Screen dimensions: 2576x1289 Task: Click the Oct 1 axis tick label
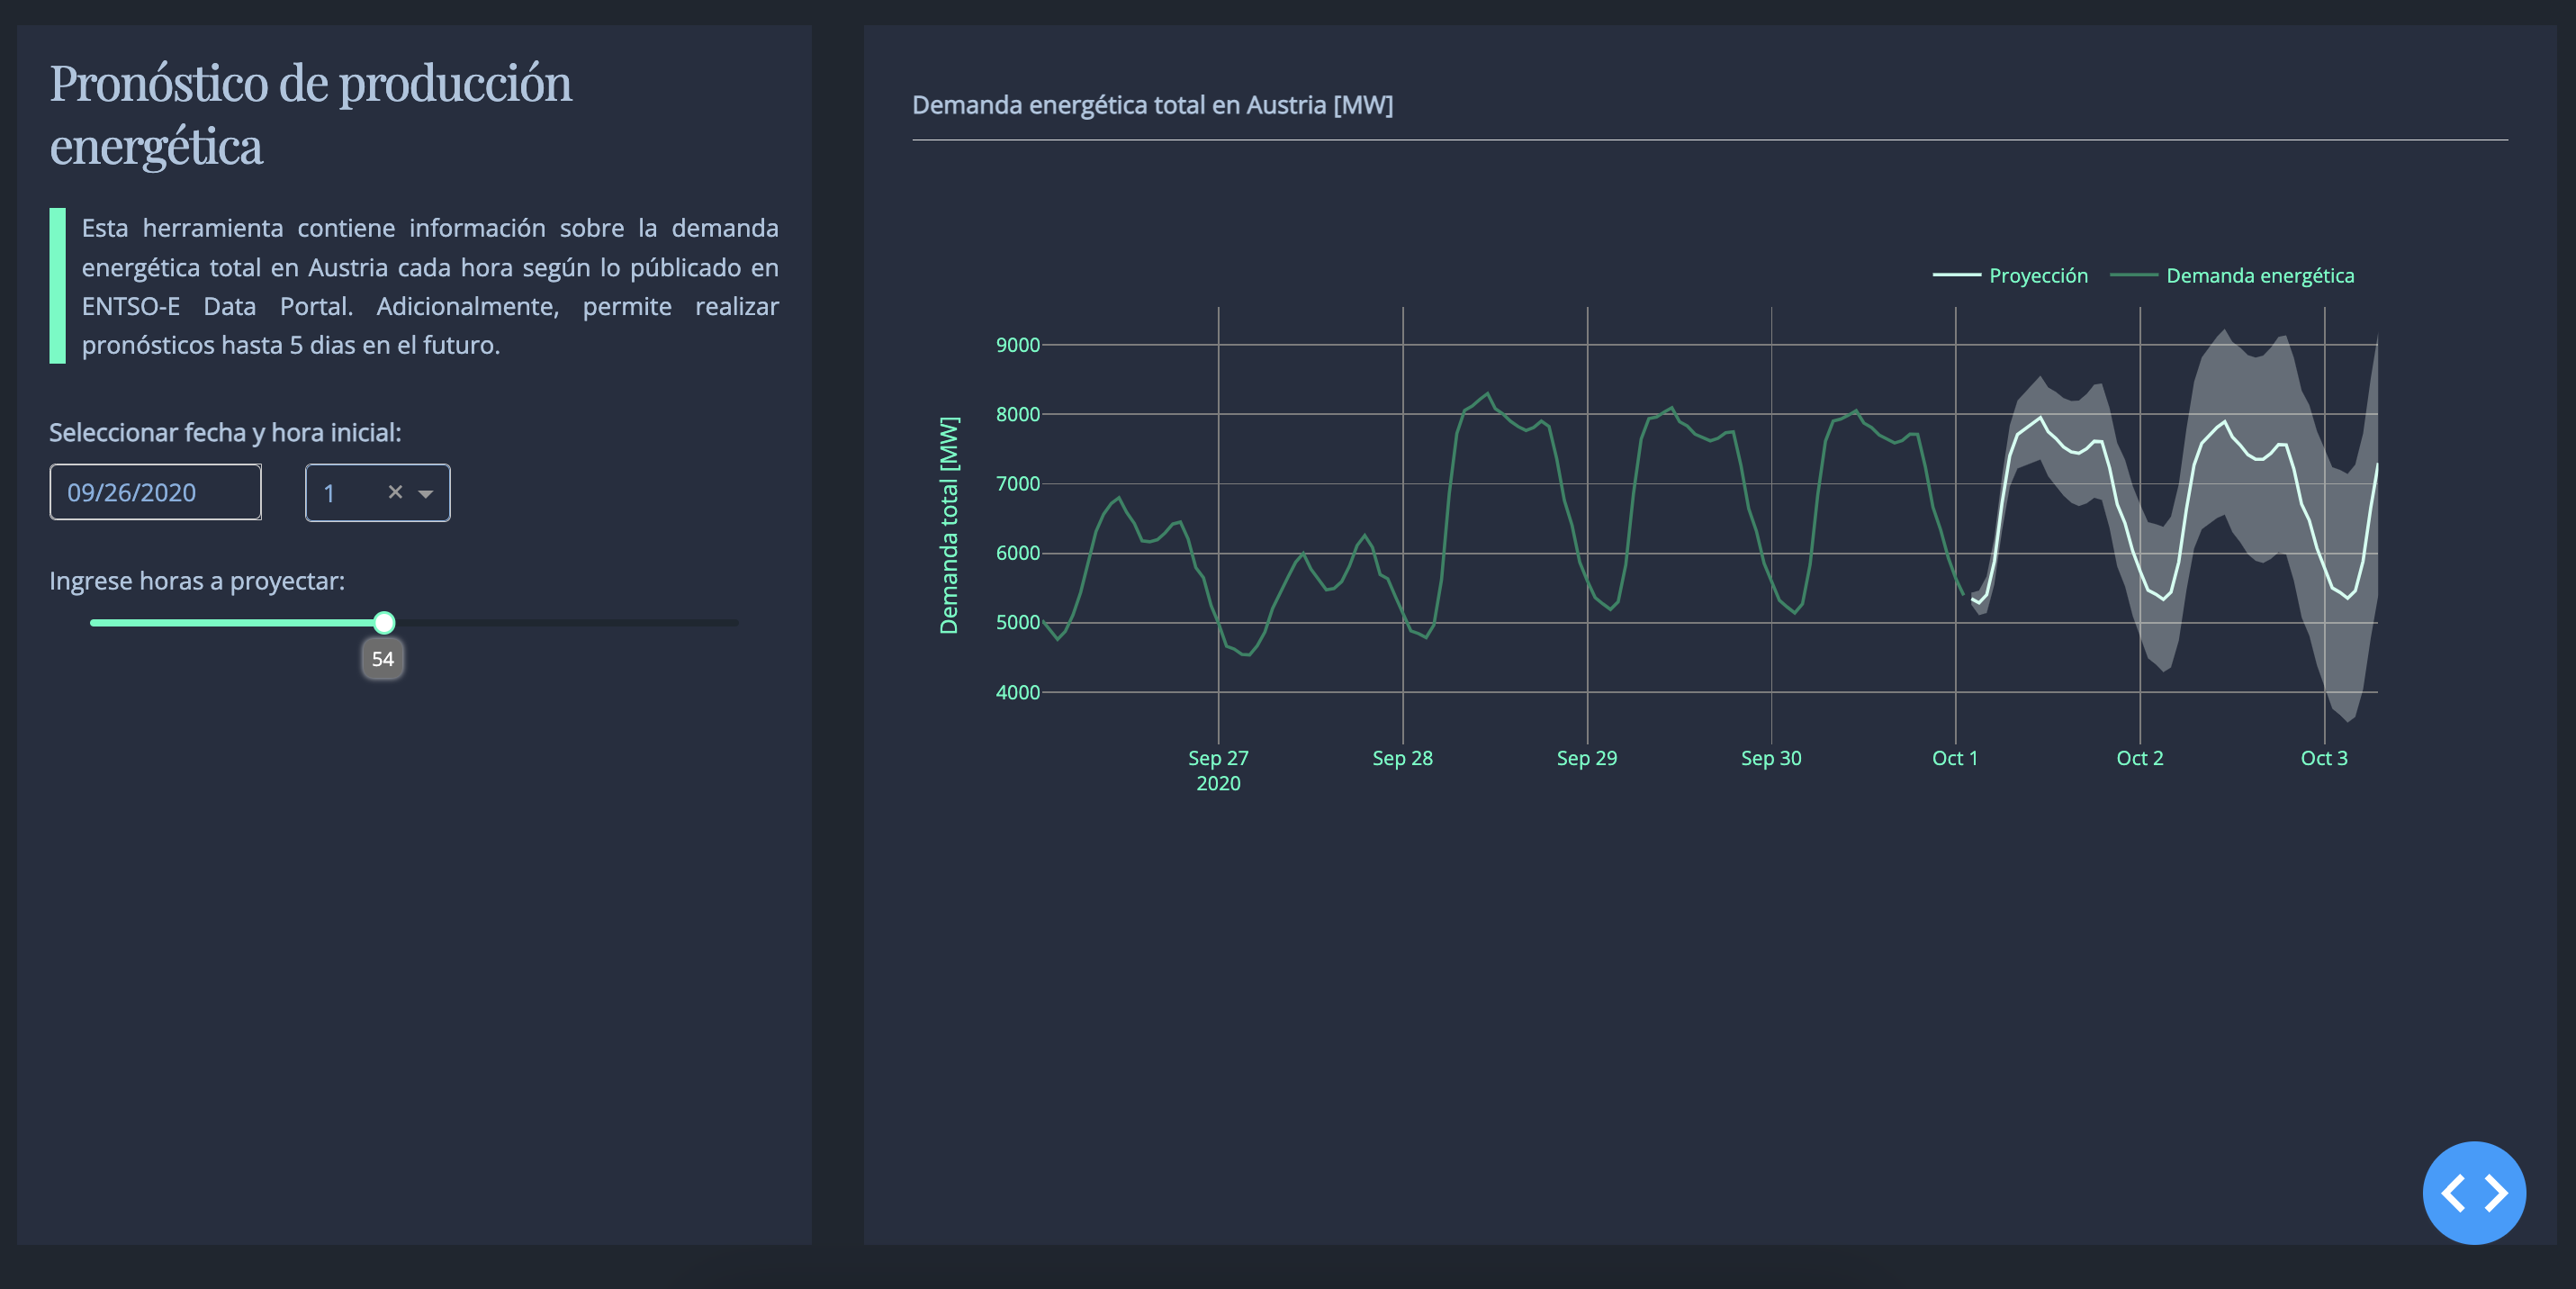tap(1954, 758)
